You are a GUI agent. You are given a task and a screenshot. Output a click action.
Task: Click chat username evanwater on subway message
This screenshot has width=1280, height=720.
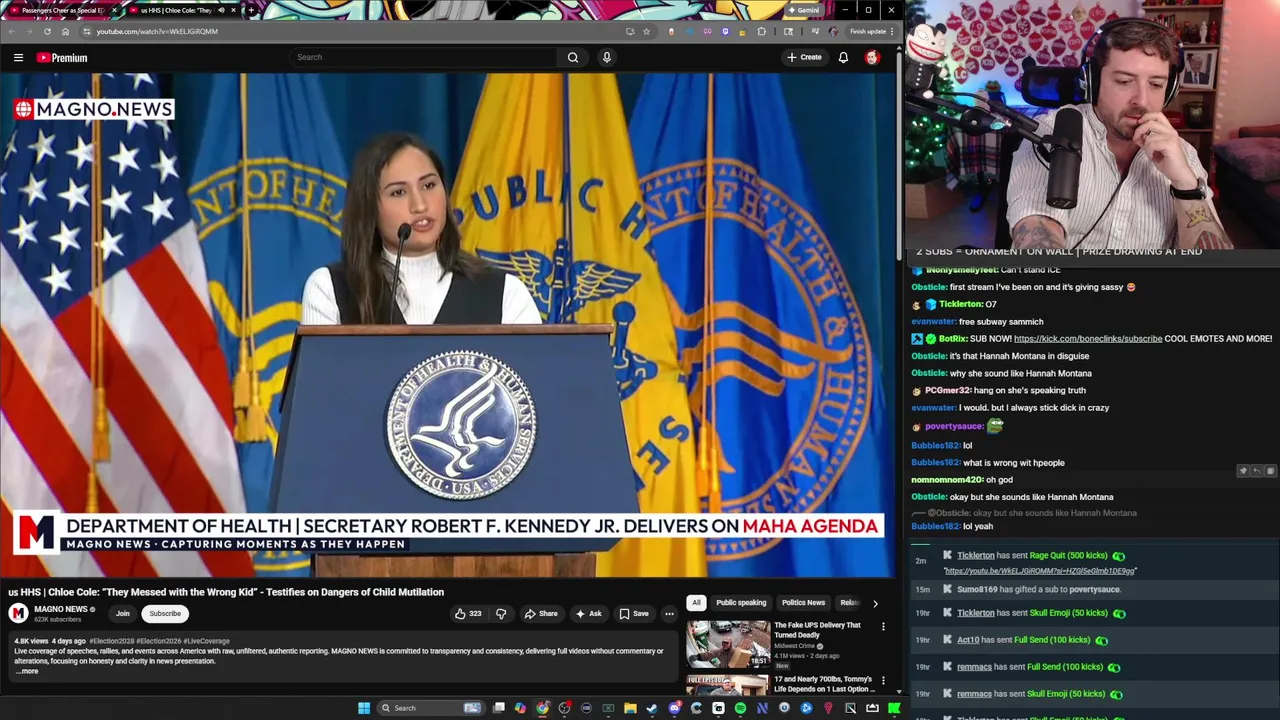[933, 322]
